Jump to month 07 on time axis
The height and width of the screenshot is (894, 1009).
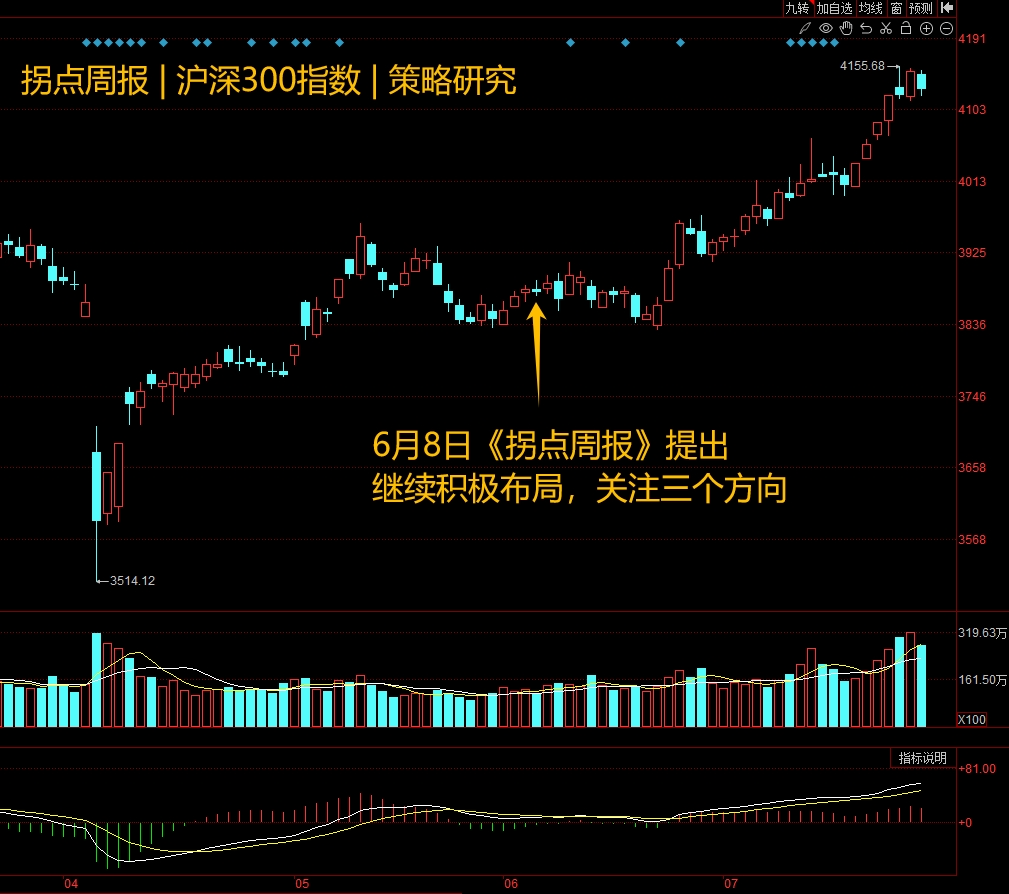[x=731, y=884]
